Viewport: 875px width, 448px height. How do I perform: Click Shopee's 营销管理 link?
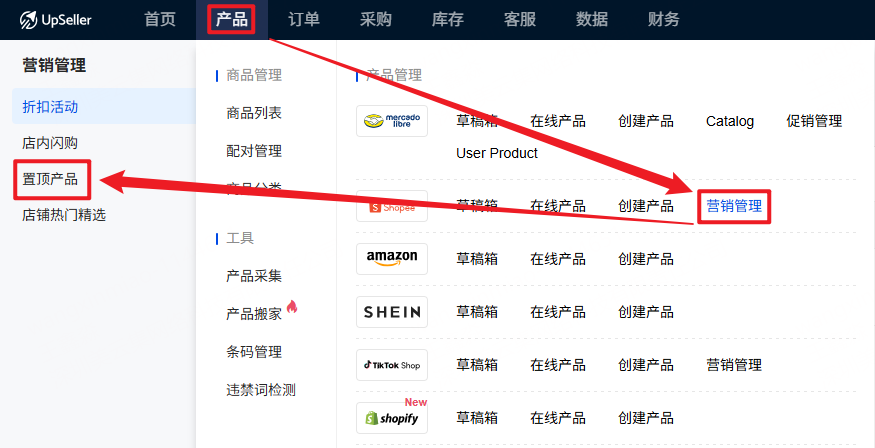coord(734,206)
